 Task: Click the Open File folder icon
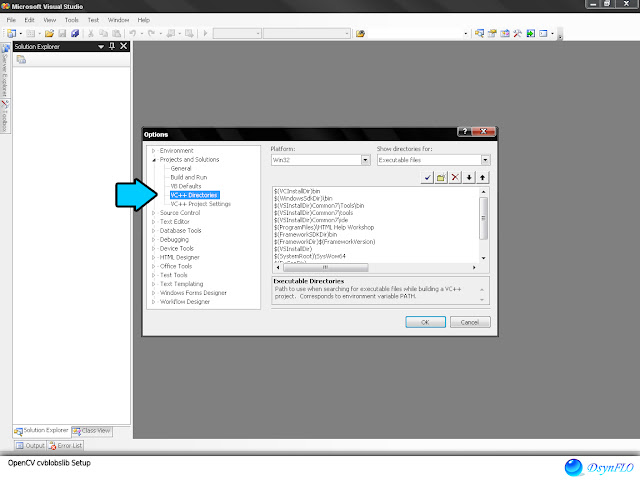pyautogui.click(x=49, y=33)
